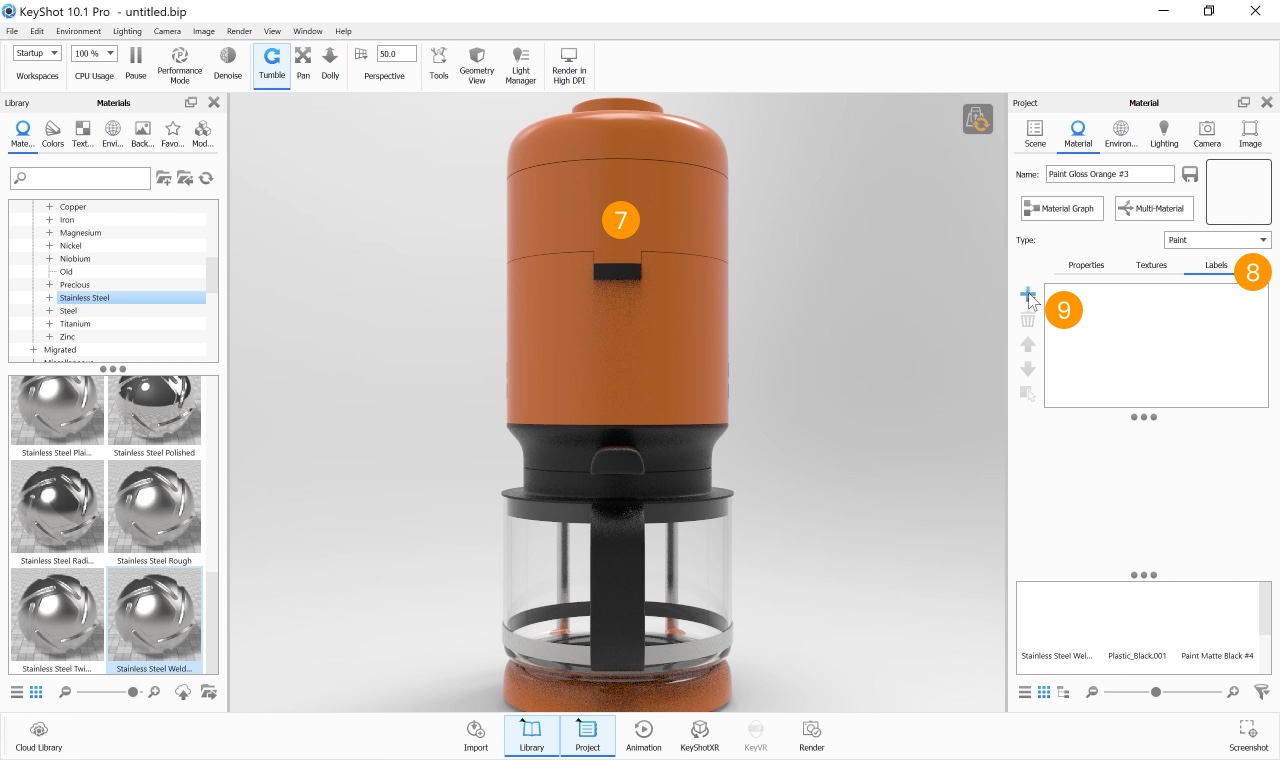
Task: Switch to the Textures tab
Action: coord(1151,265)
